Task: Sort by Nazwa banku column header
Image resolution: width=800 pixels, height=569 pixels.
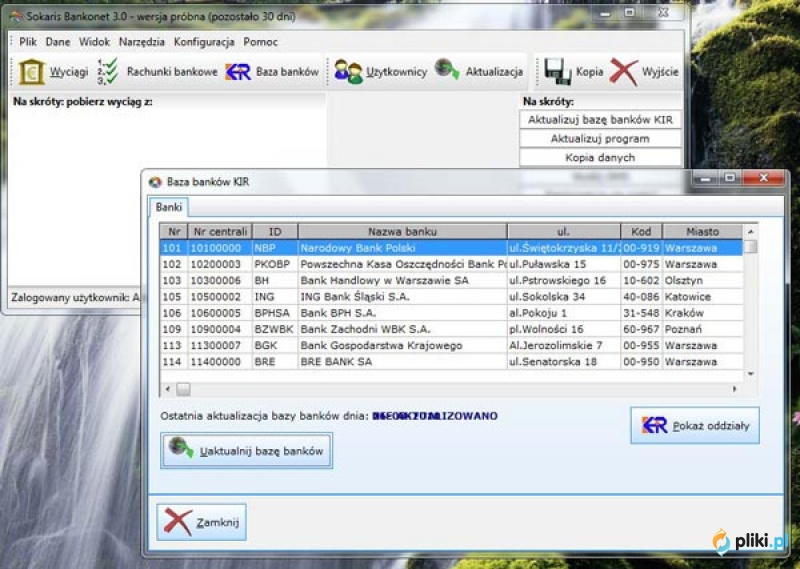Action: point(403,231)
